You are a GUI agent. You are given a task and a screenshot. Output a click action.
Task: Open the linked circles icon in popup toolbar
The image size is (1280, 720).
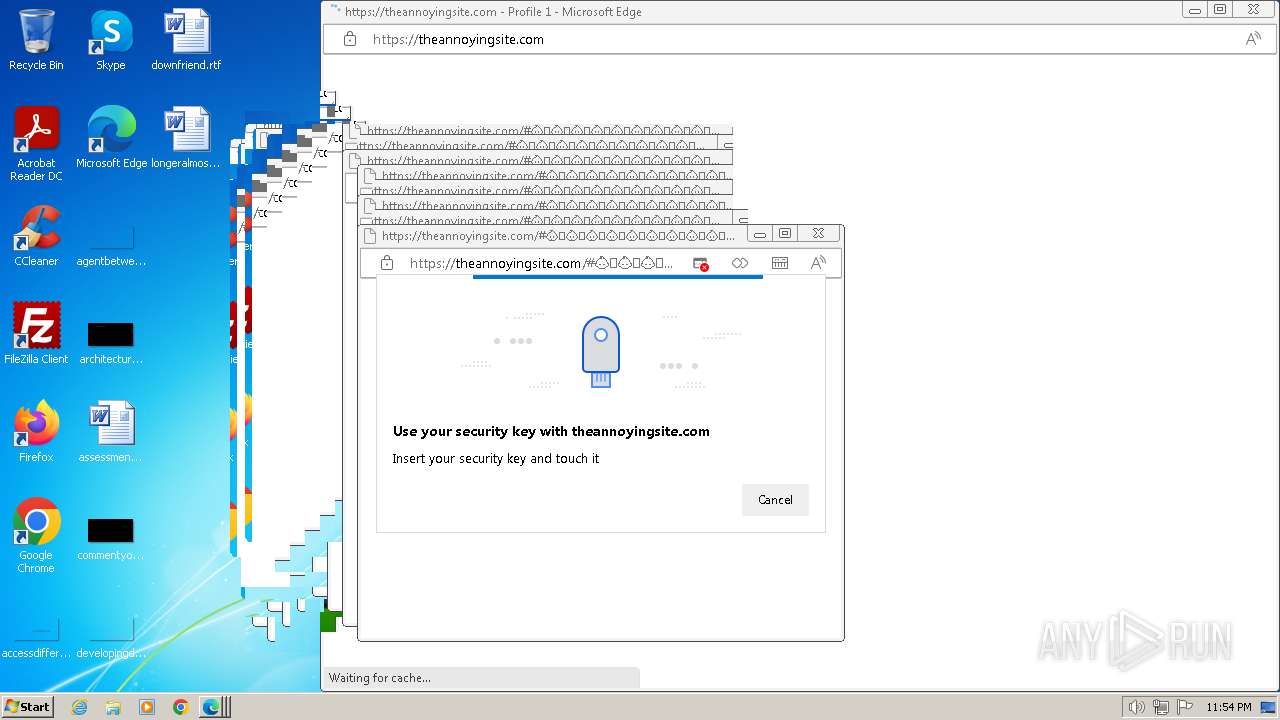pyautogui.click(x=740, y=263)
